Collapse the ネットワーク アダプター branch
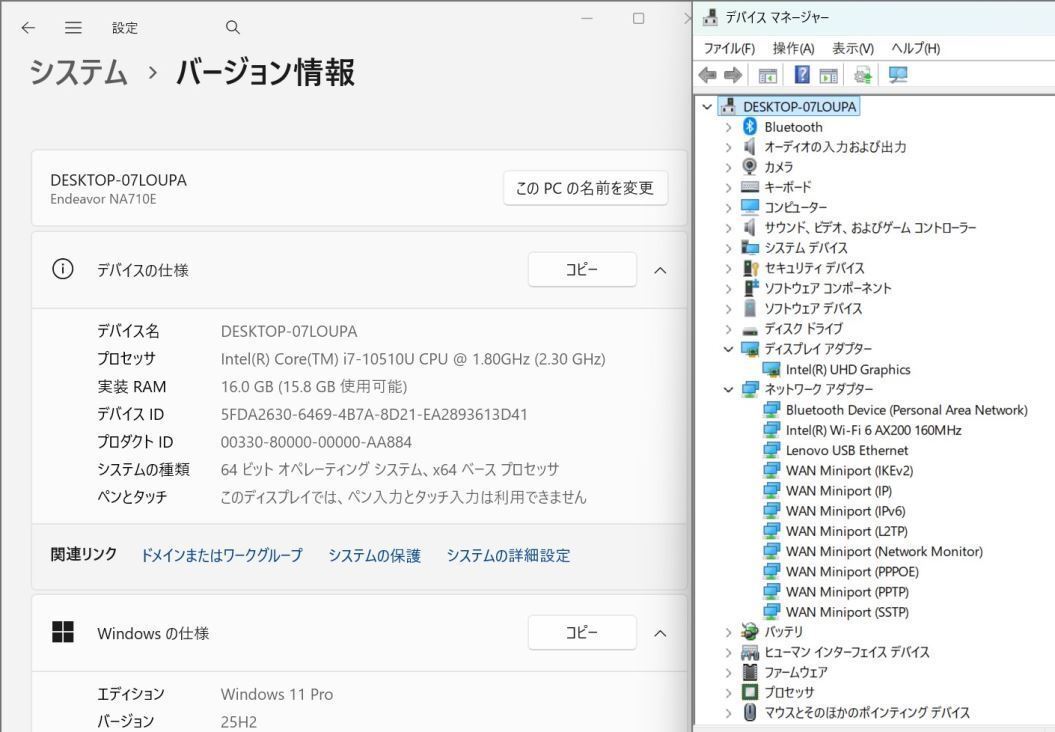This screenshot has width=1055, height=732. [x=728, y=389]
